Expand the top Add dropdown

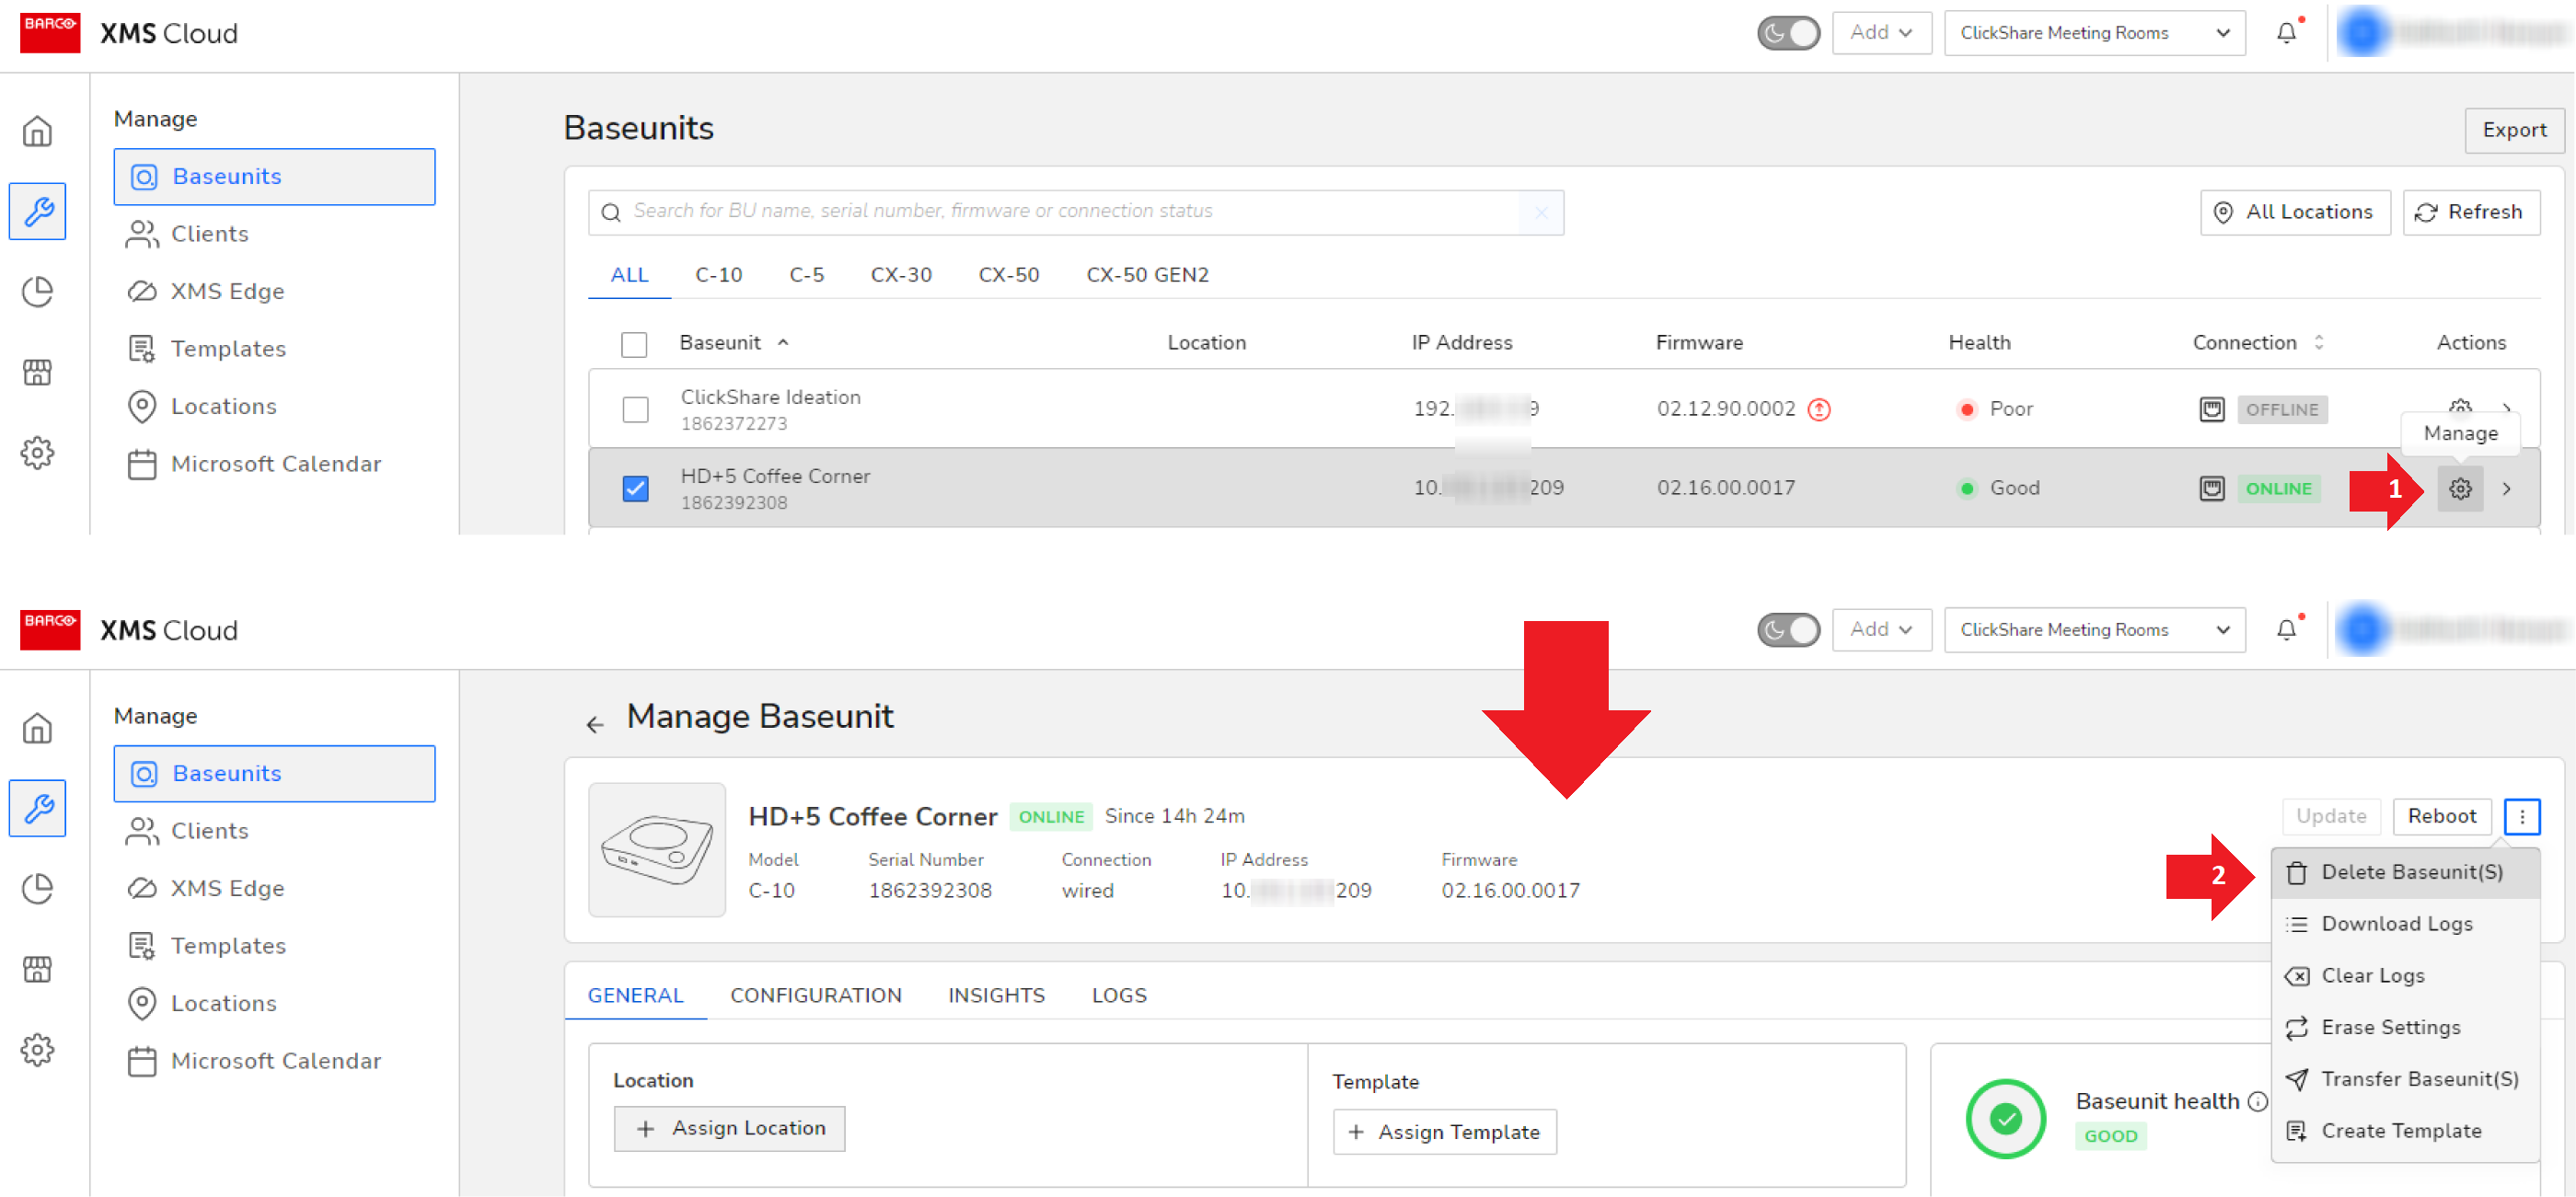1880,33
